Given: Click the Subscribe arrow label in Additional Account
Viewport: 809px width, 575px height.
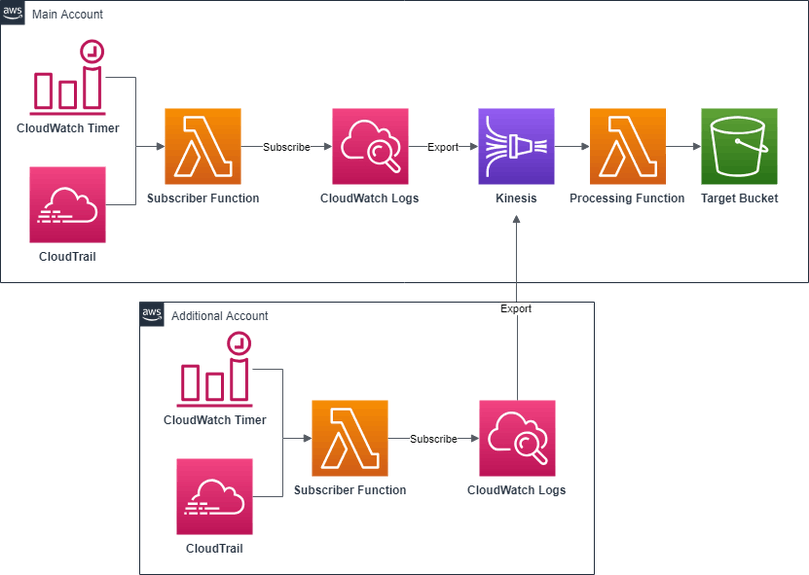Looking at the screenshot, I should (433, 439).
